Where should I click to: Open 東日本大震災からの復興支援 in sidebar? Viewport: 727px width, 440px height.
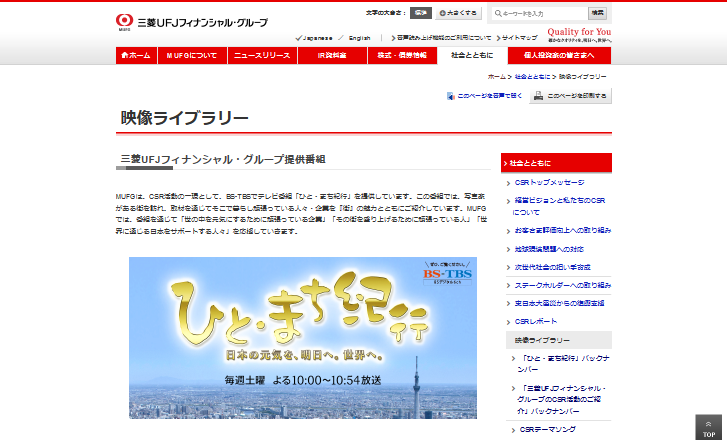(x=559, y=303)
